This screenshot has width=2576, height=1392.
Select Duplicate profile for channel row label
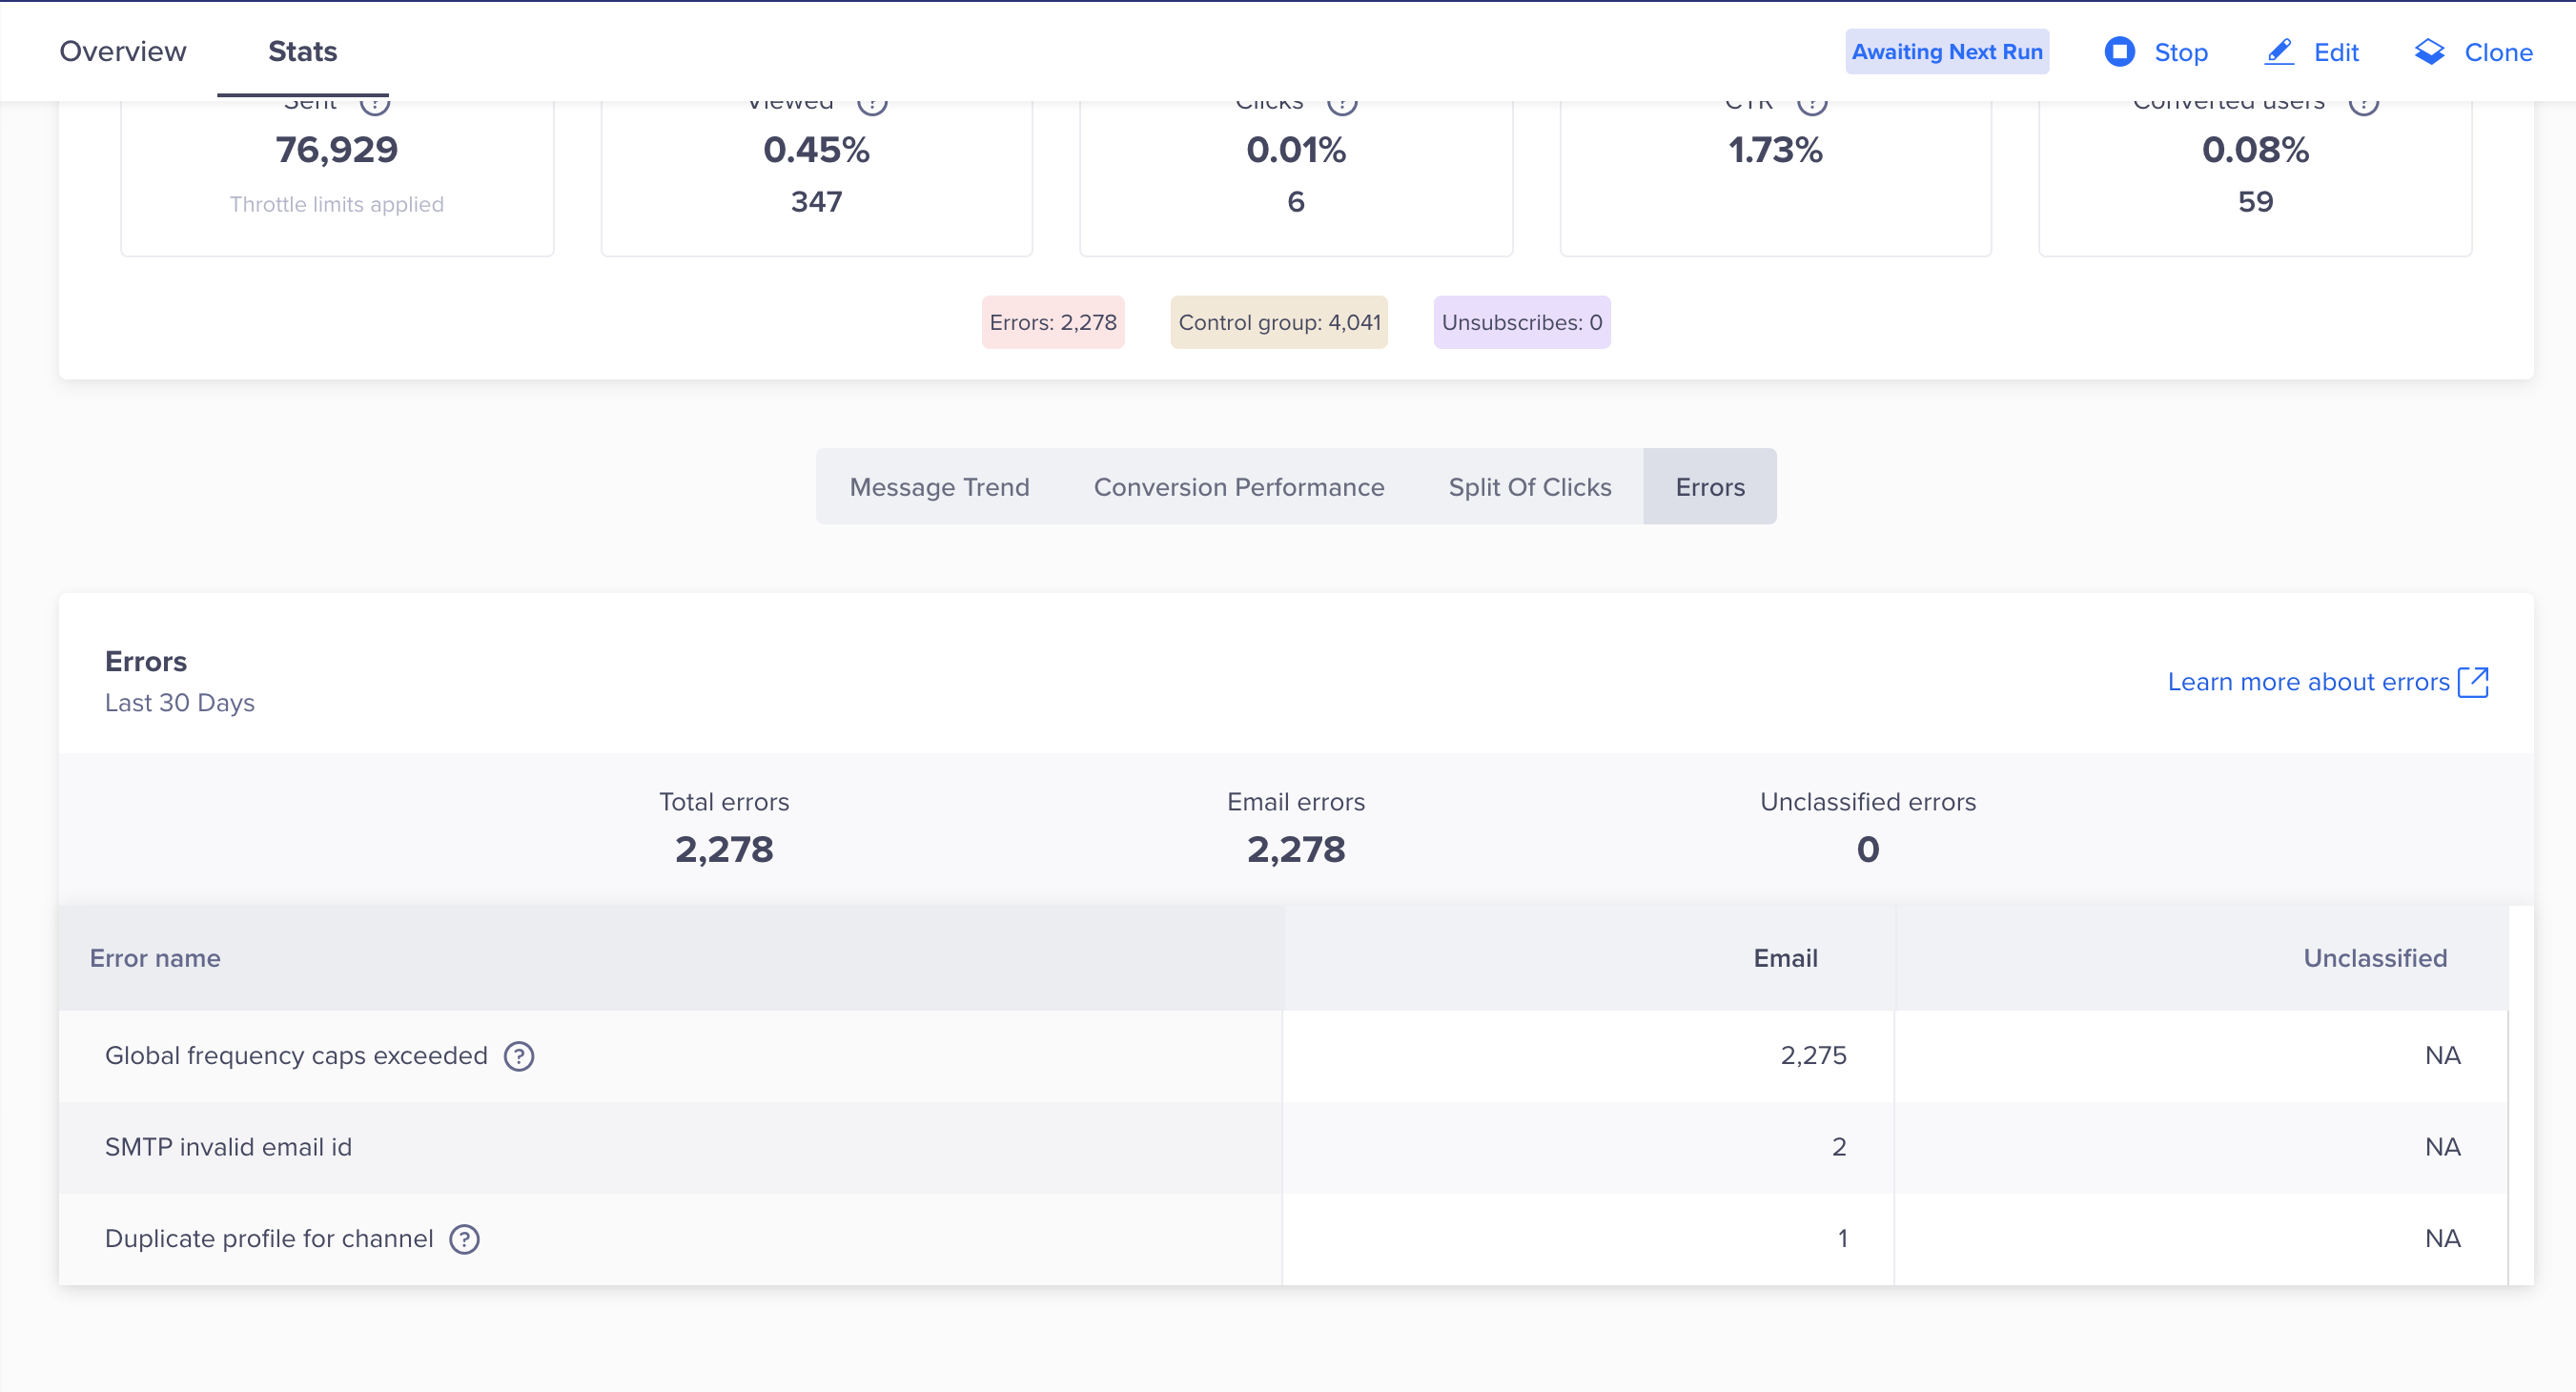269,1239
